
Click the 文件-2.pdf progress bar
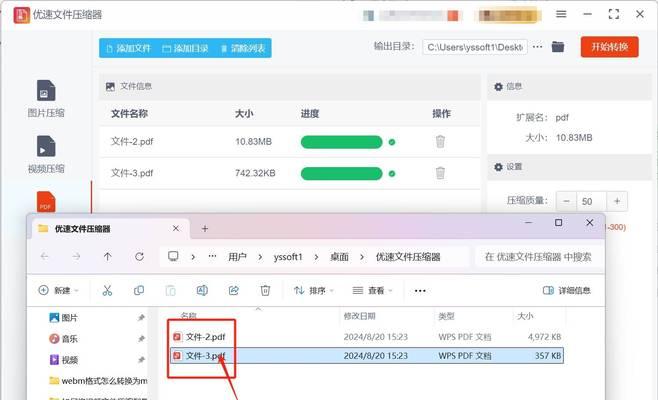[342, 142]
